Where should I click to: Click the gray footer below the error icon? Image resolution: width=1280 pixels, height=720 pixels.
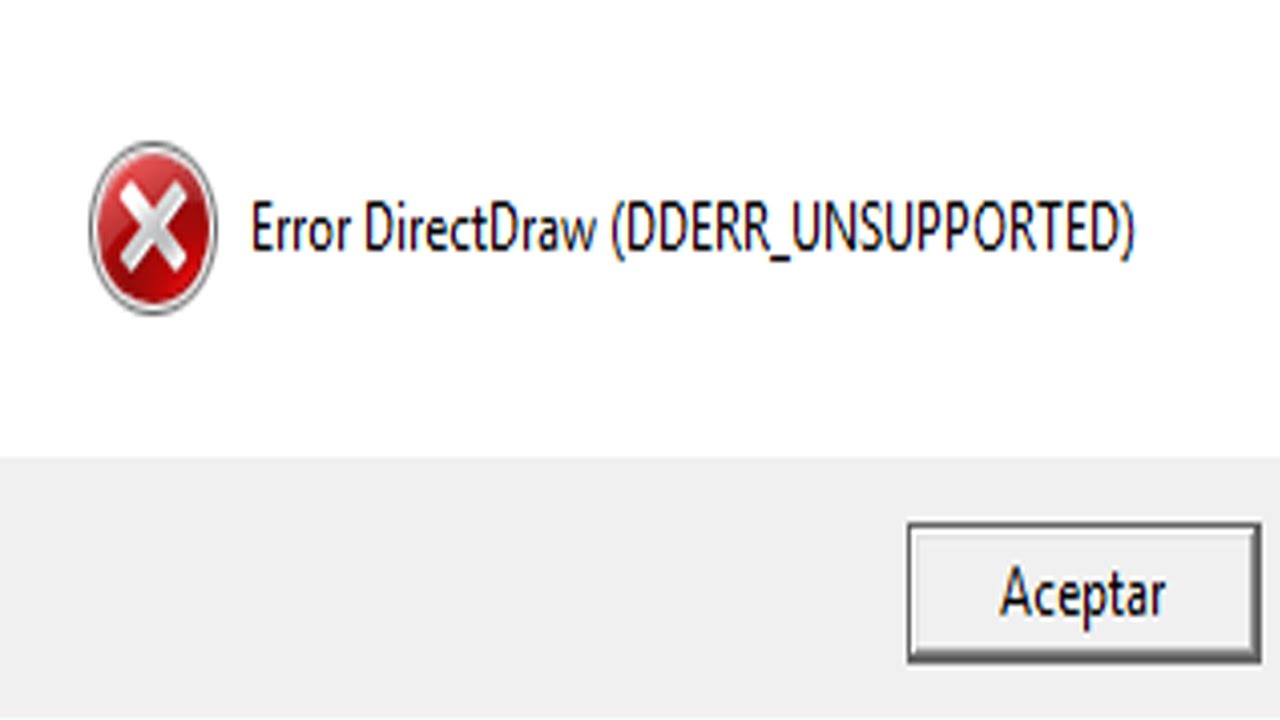pyautogui.click(x=153, y=588)
